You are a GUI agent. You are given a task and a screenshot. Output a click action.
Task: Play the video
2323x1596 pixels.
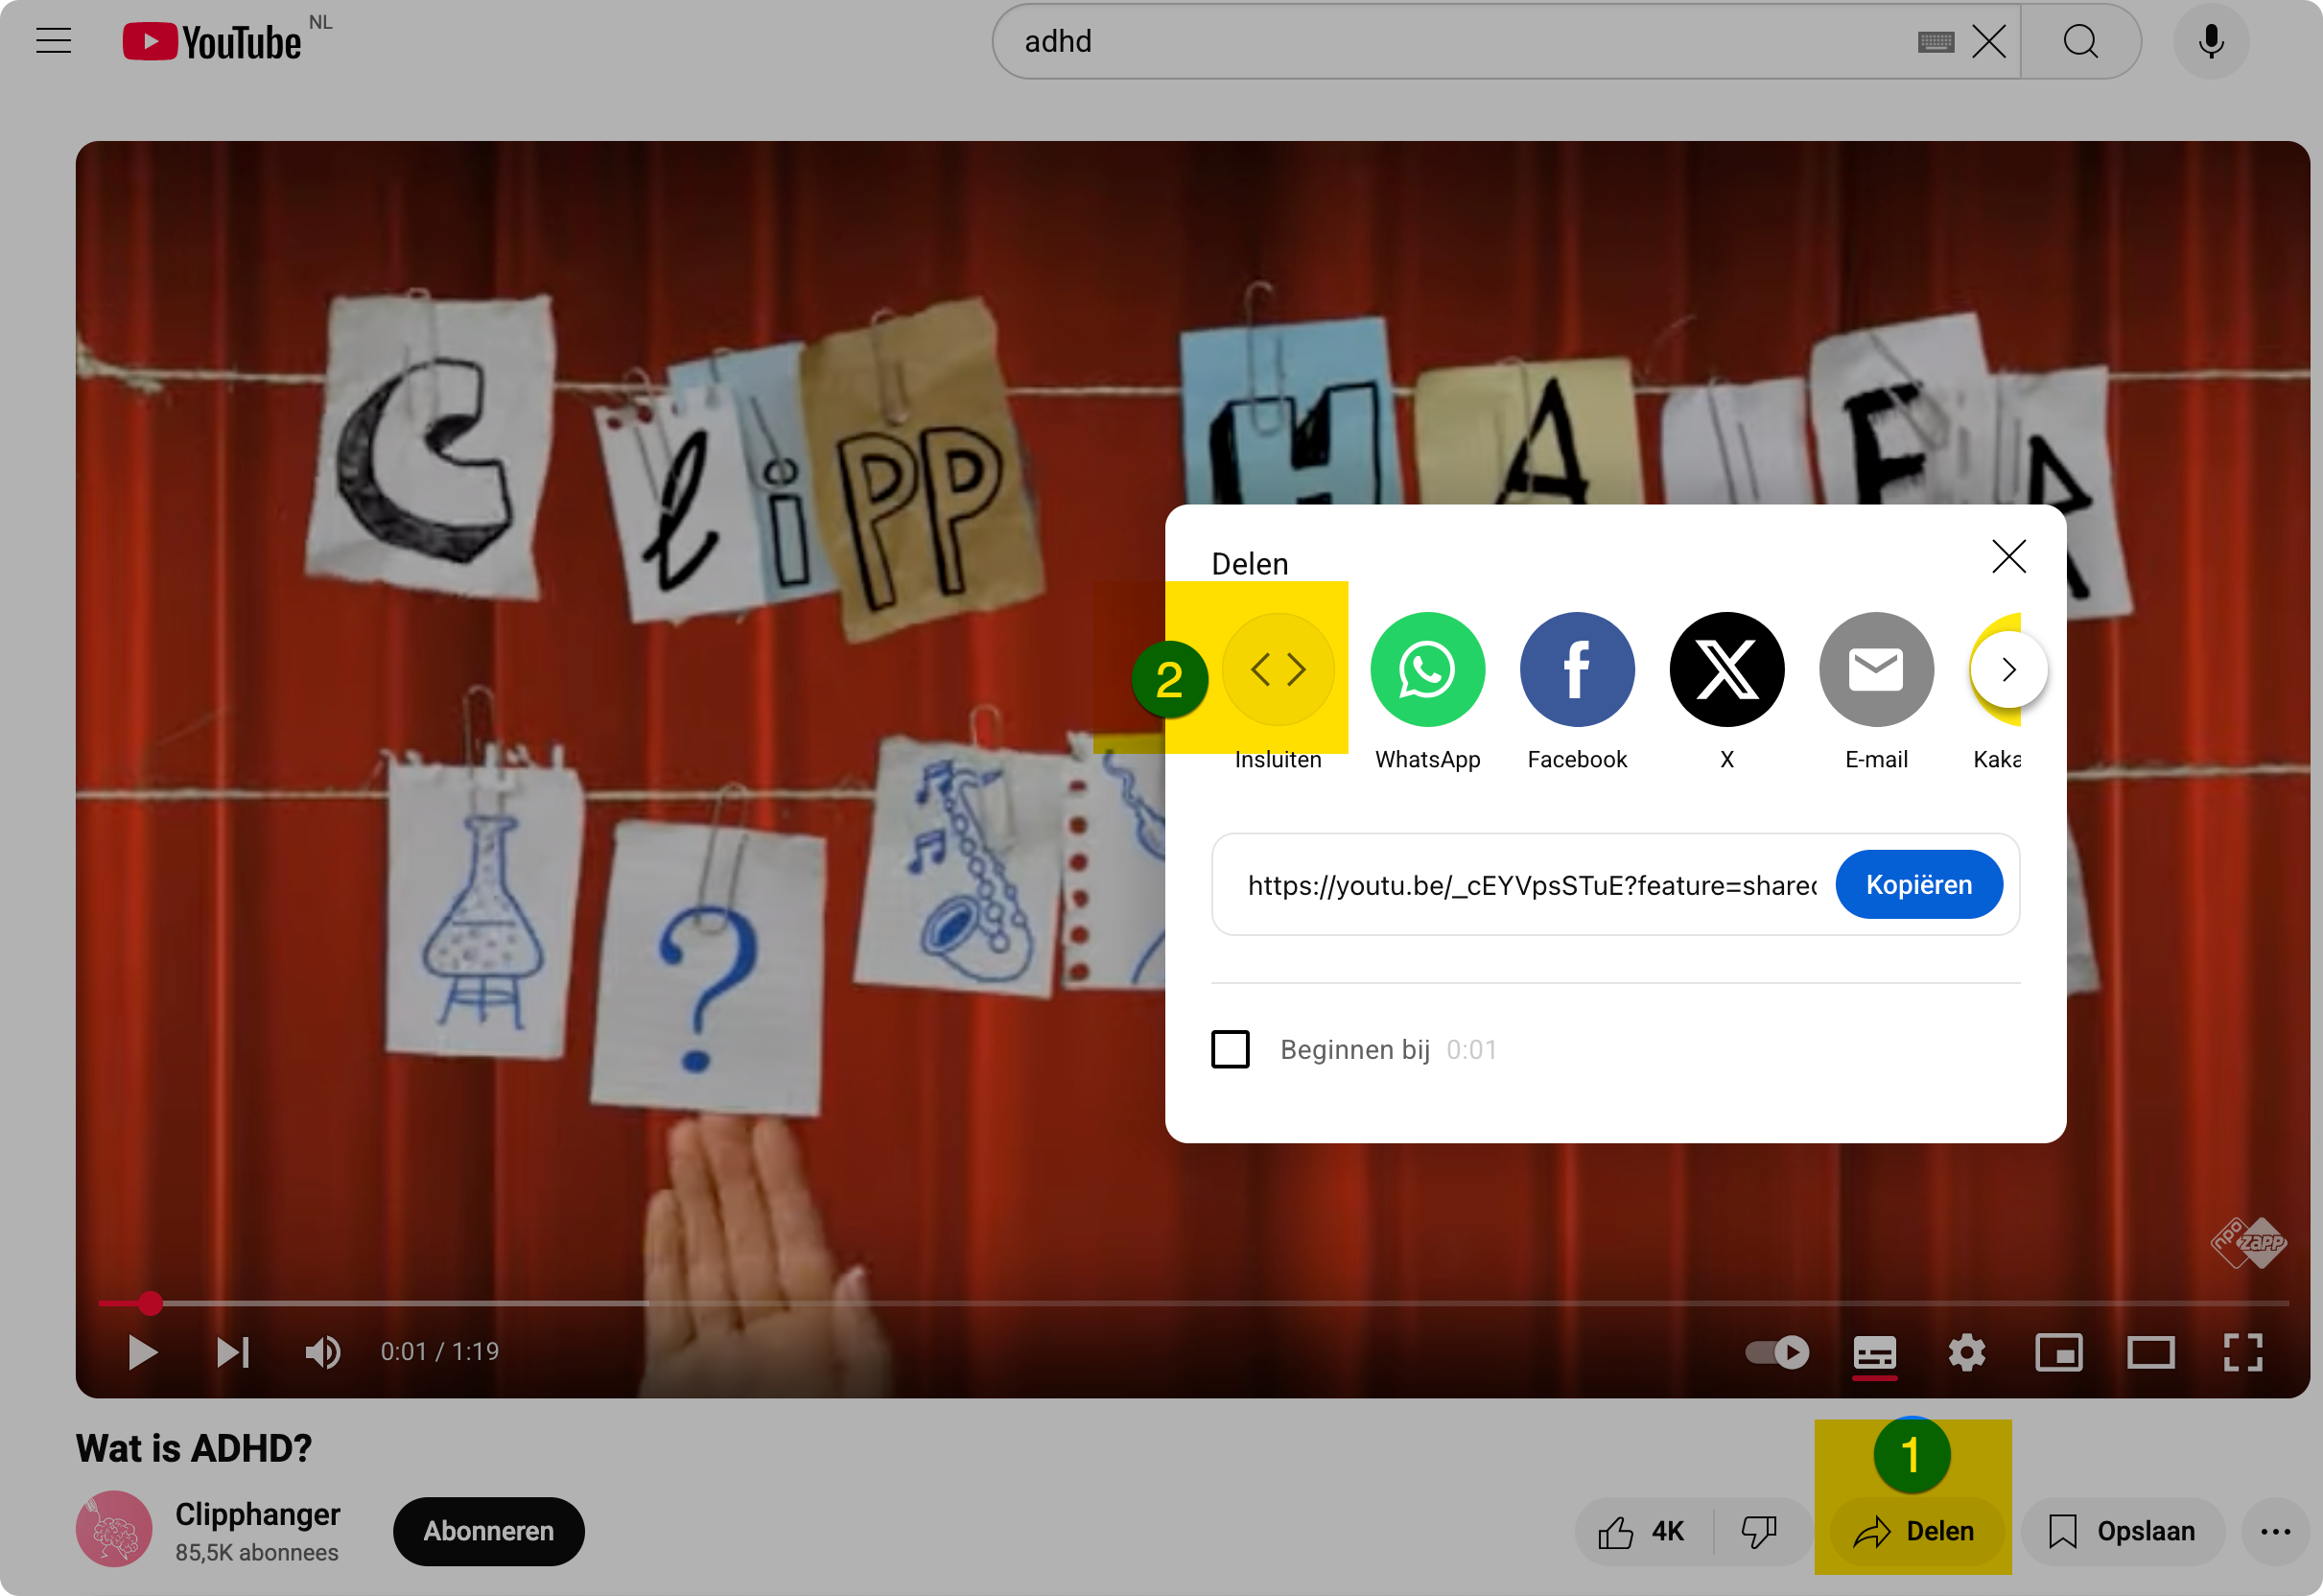click(143, 1352)
